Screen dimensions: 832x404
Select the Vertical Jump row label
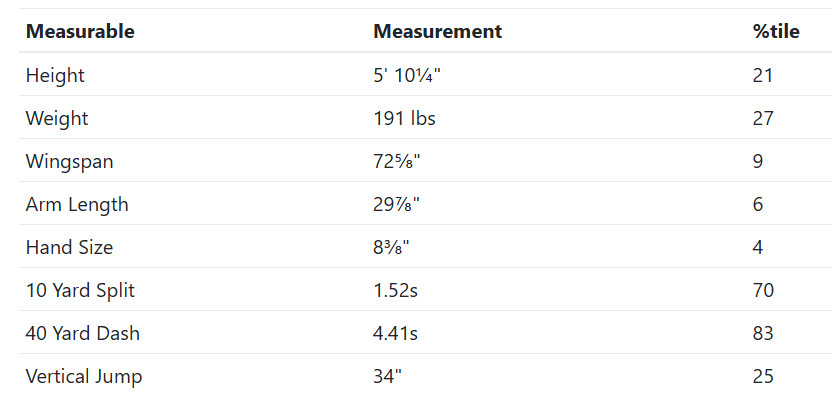coord(84,377)
